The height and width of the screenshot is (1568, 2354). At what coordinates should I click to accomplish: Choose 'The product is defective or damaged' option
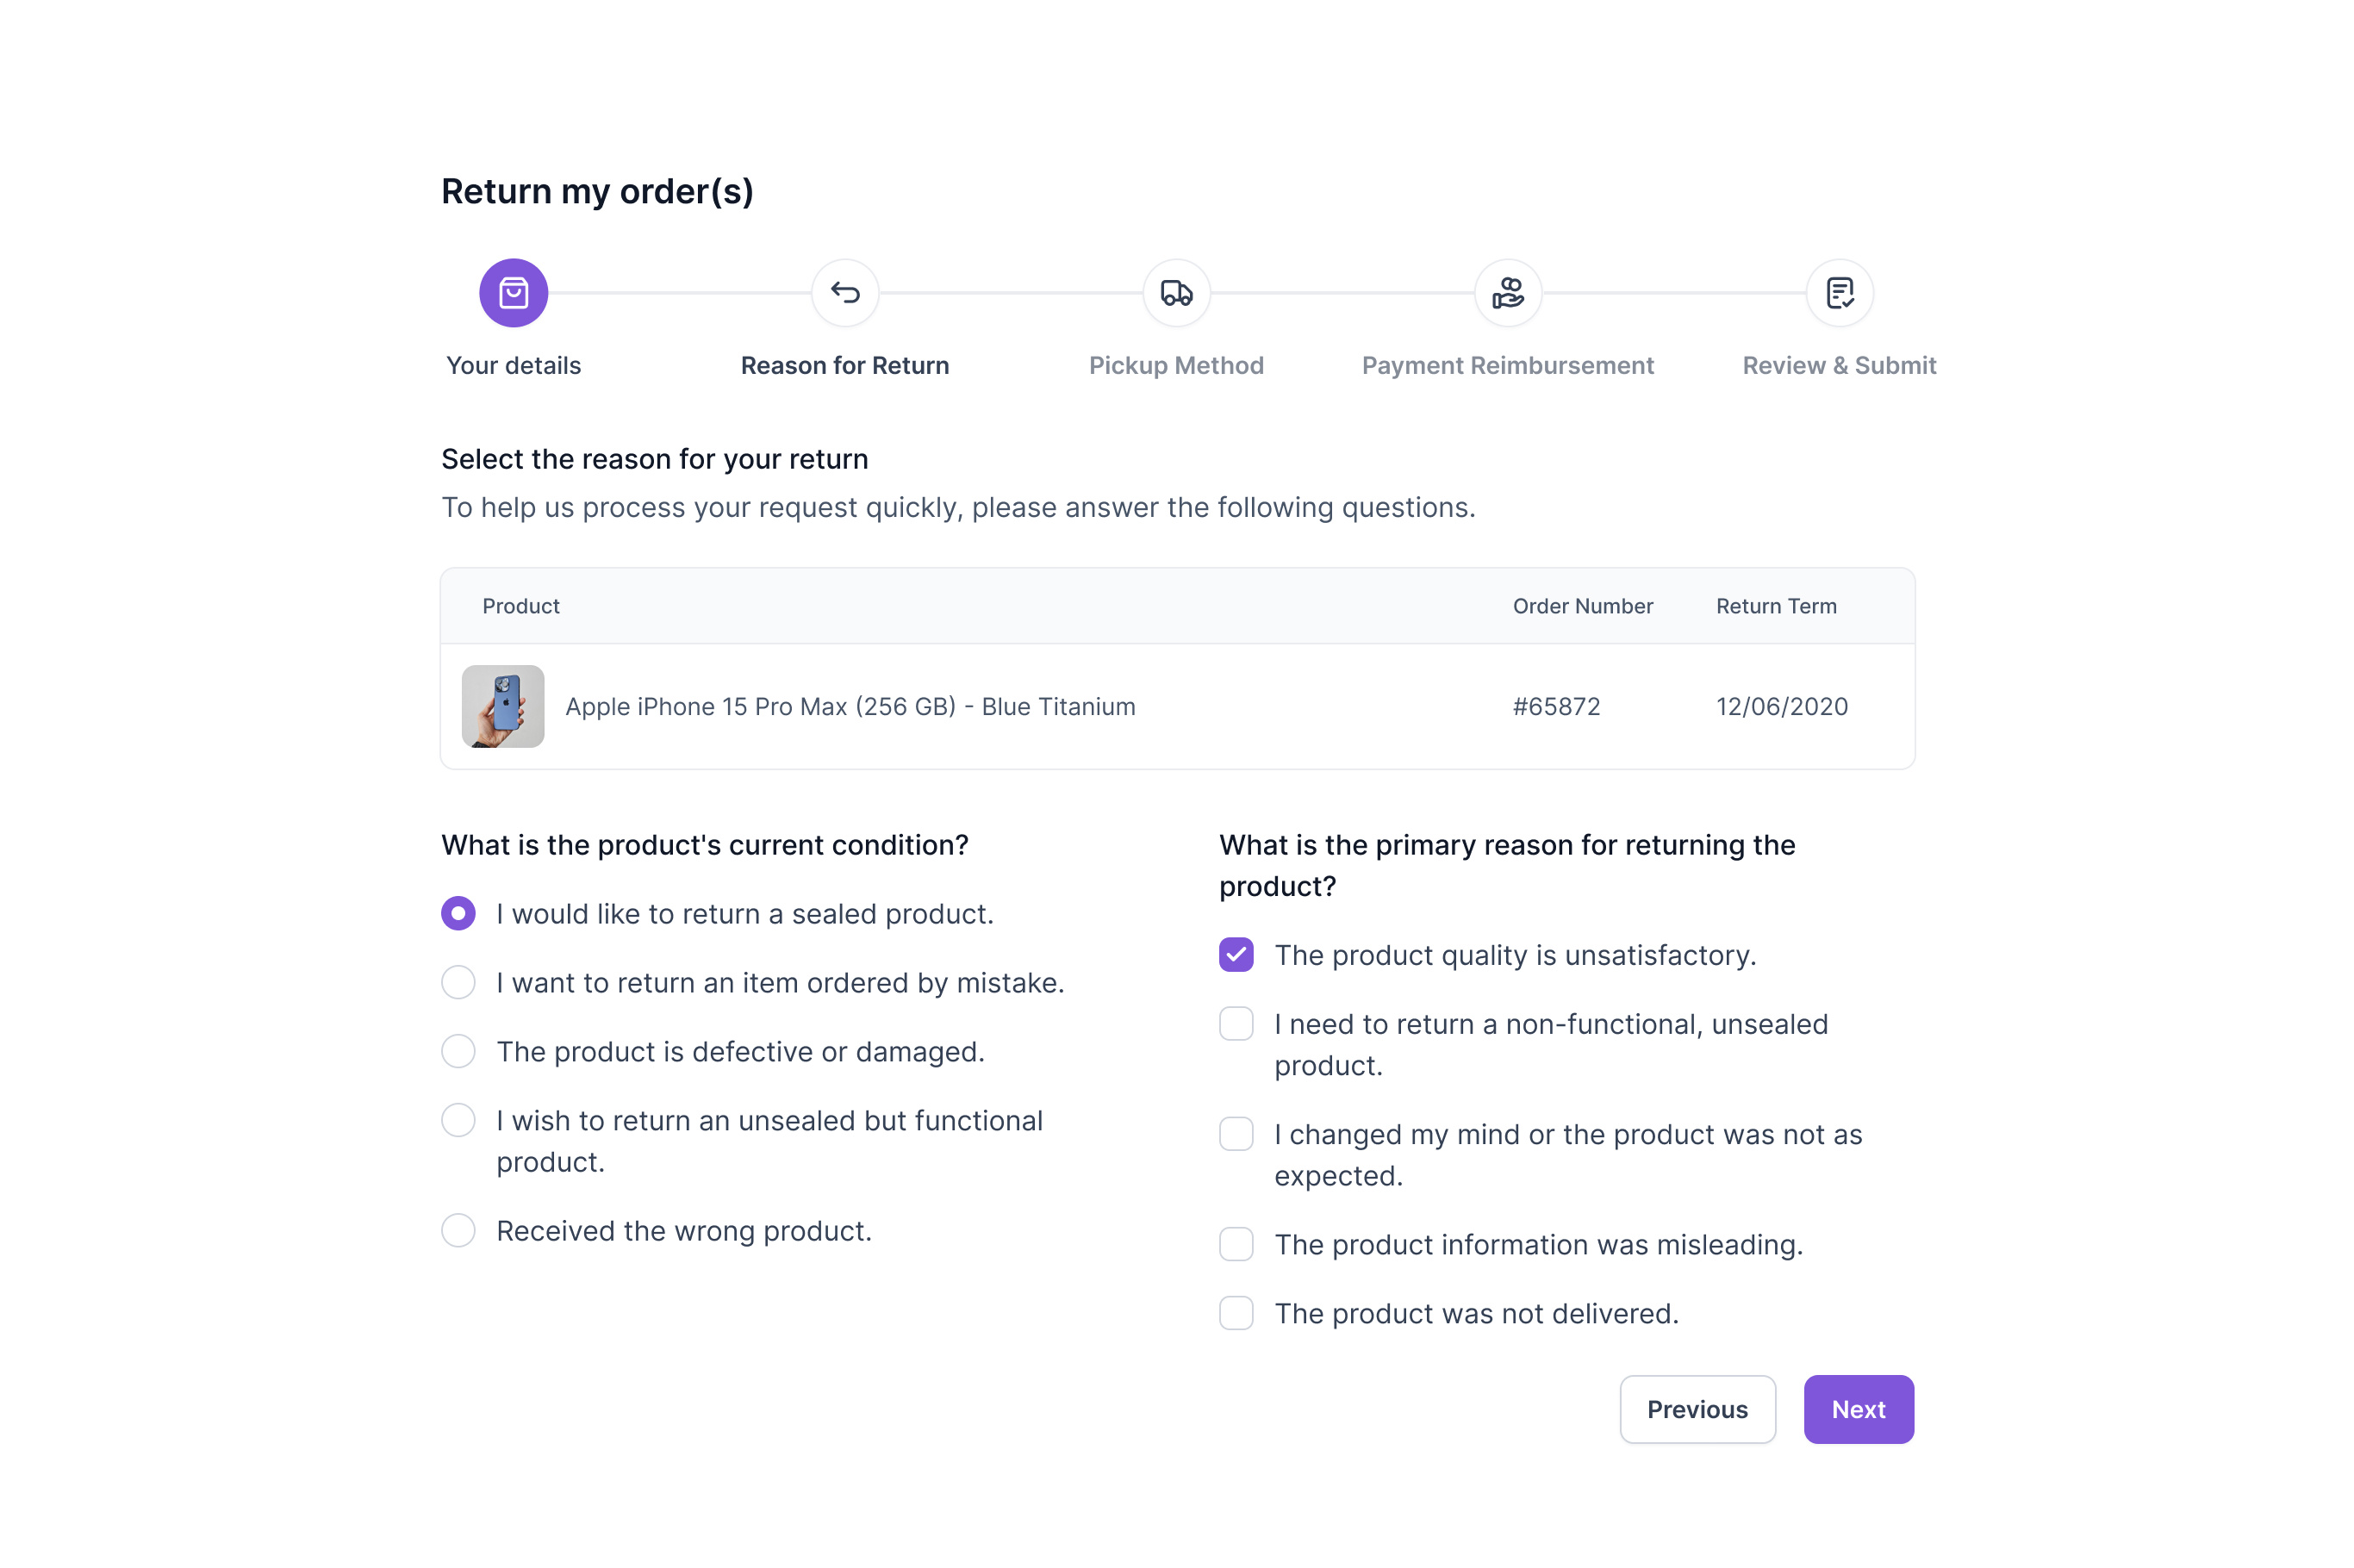[x=459, y=1051]
